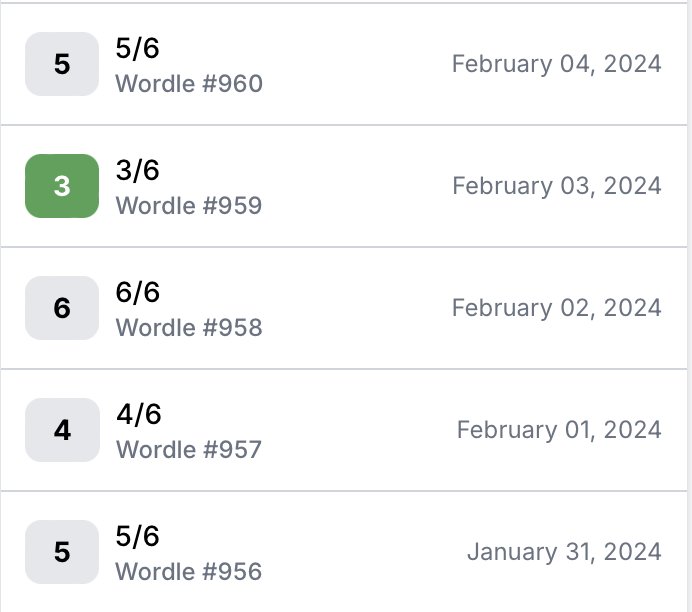Click the January 31, 2024 date
This screenshot has height=612, width=692.
[564, 552]
